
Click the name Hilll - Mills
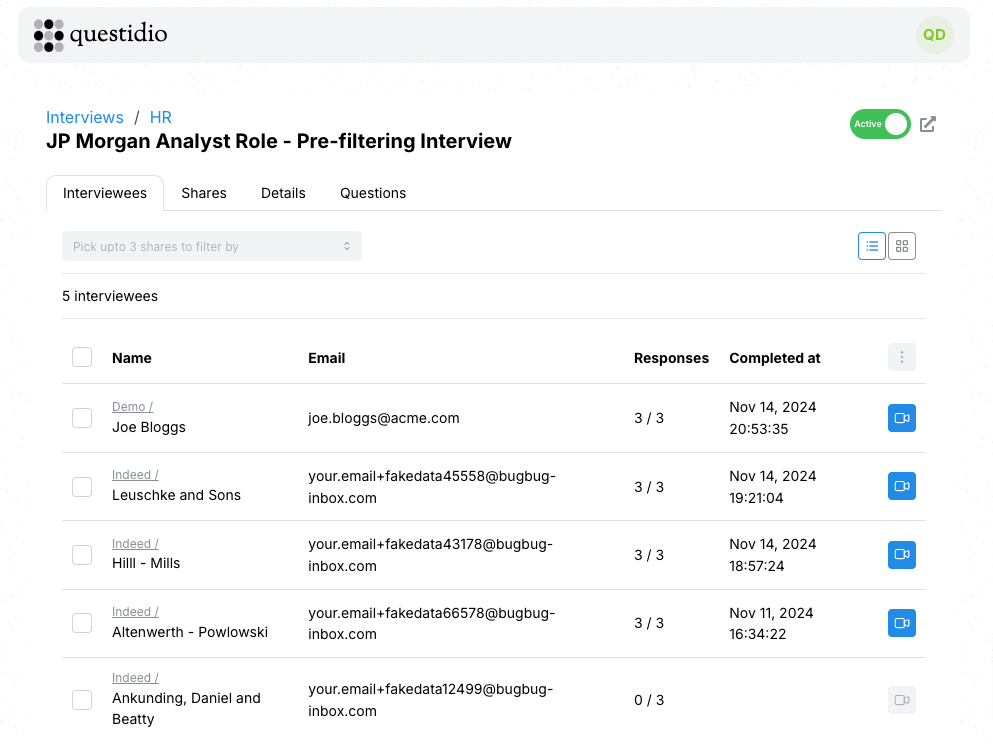[146, 563]
